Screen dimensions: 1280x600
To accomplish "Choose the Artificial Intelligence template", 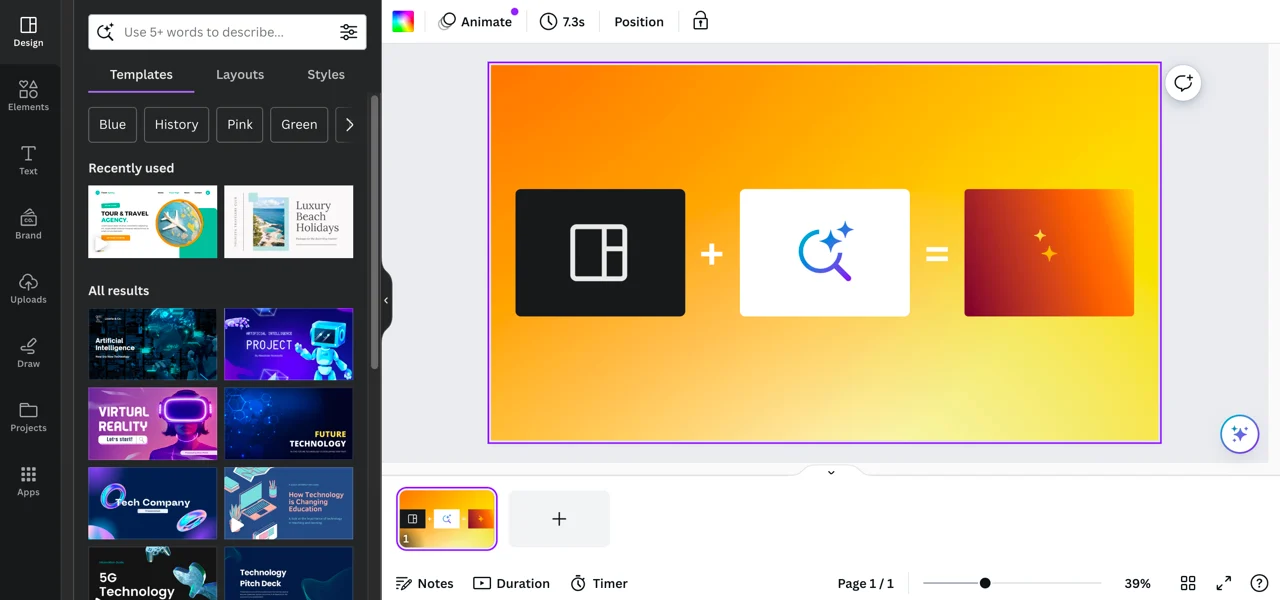I will pyautogui.click(x=153, y=344).
